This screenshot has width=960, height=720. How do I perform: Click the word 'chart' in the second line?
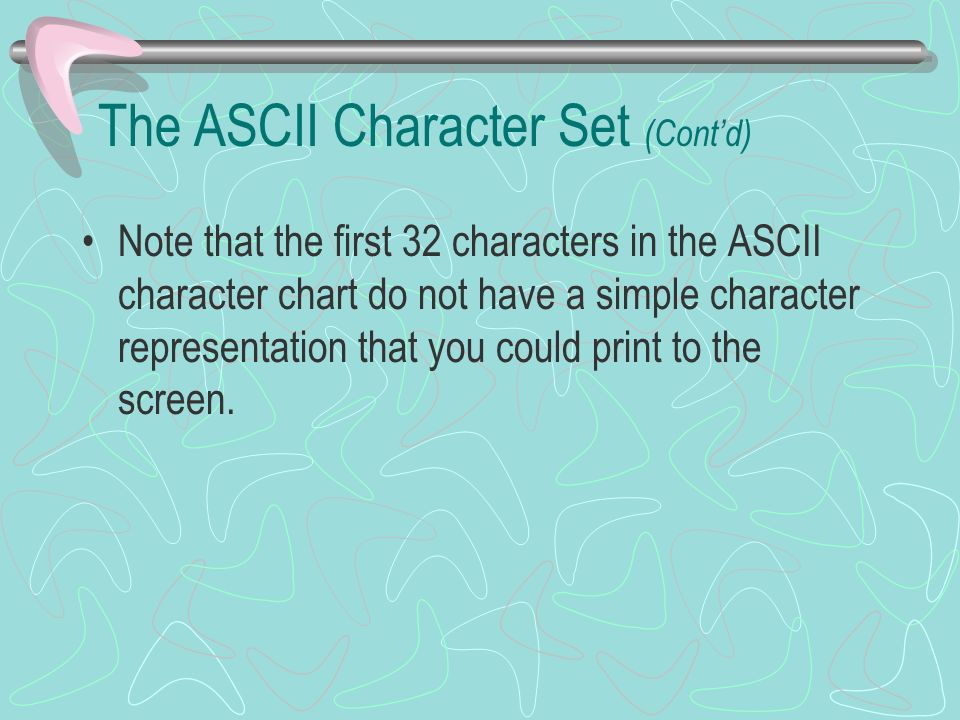coord(317,294)
